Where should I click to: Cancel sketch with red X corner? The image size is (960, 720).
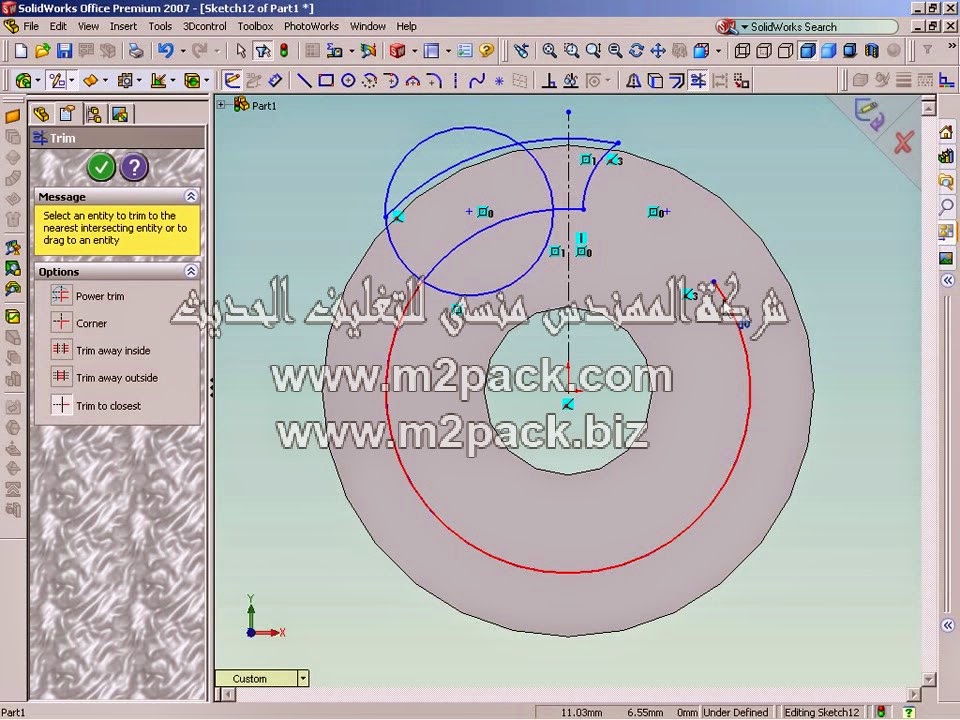click(903, 143)
